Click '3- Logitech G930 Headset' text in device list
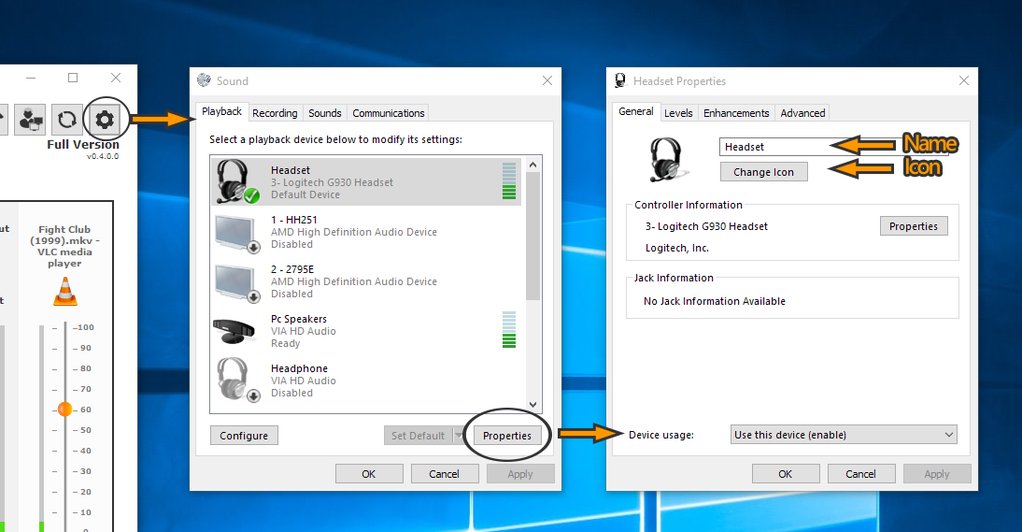The height and width of the screenshot is (532, 1022). tap(332, 183)
